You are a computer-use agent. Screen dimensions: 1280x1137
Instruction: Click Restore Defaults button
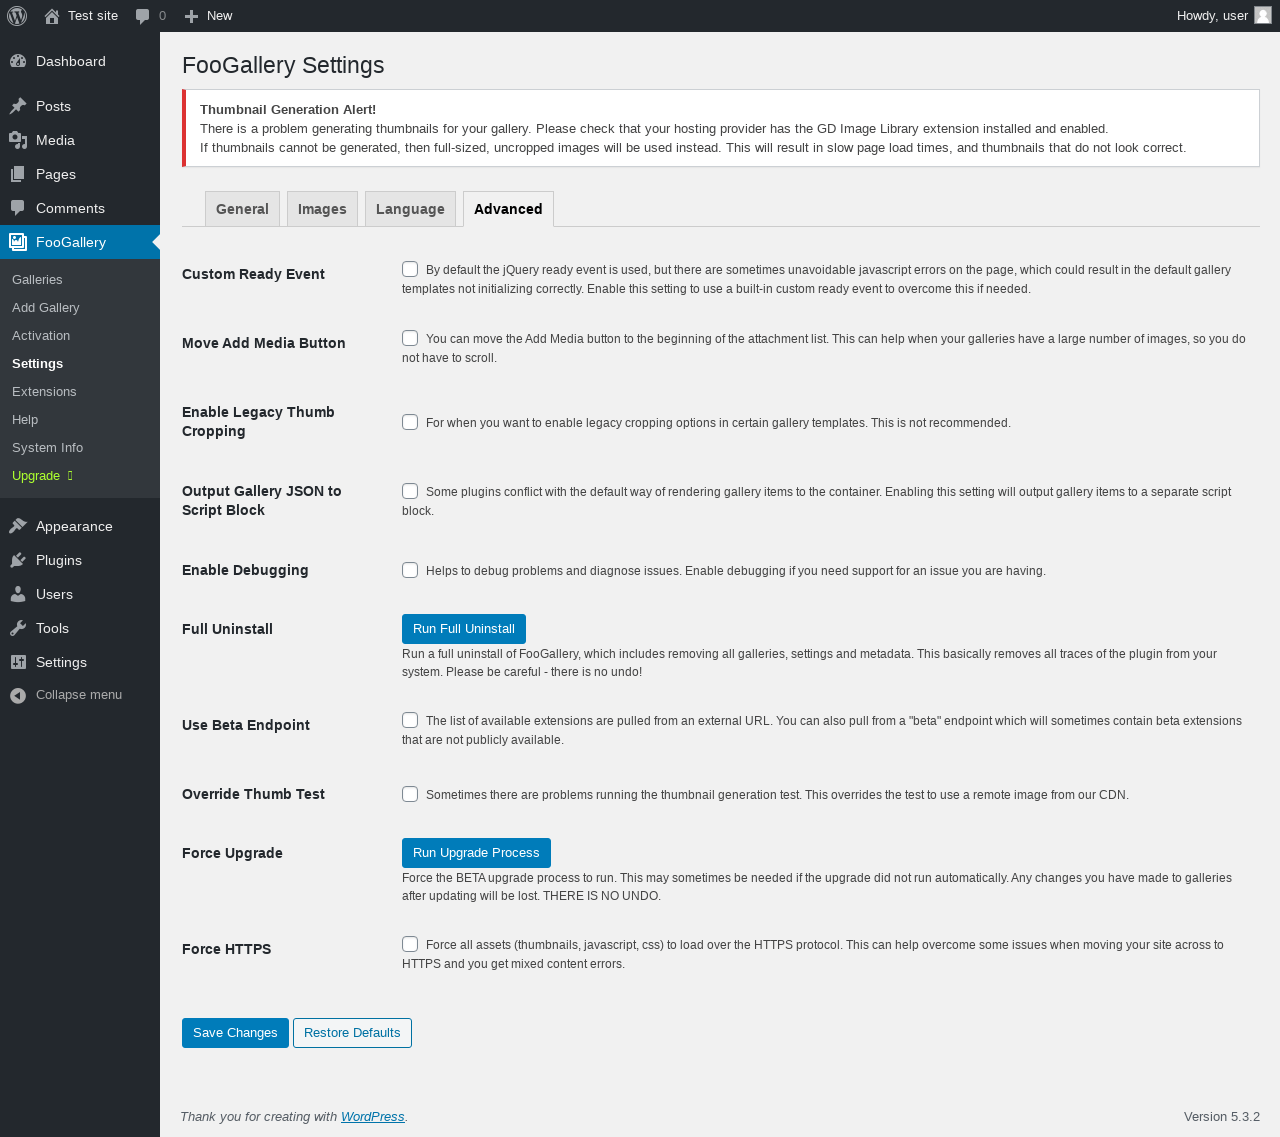coord(352,1033)
